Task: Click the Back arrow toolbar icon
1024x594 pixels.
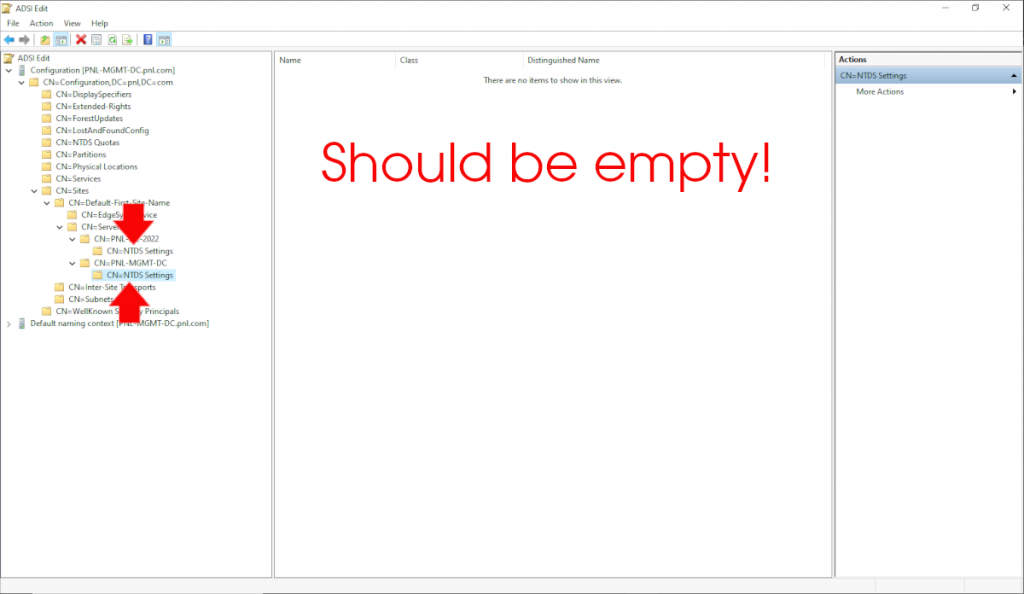Action: point(9,40)
